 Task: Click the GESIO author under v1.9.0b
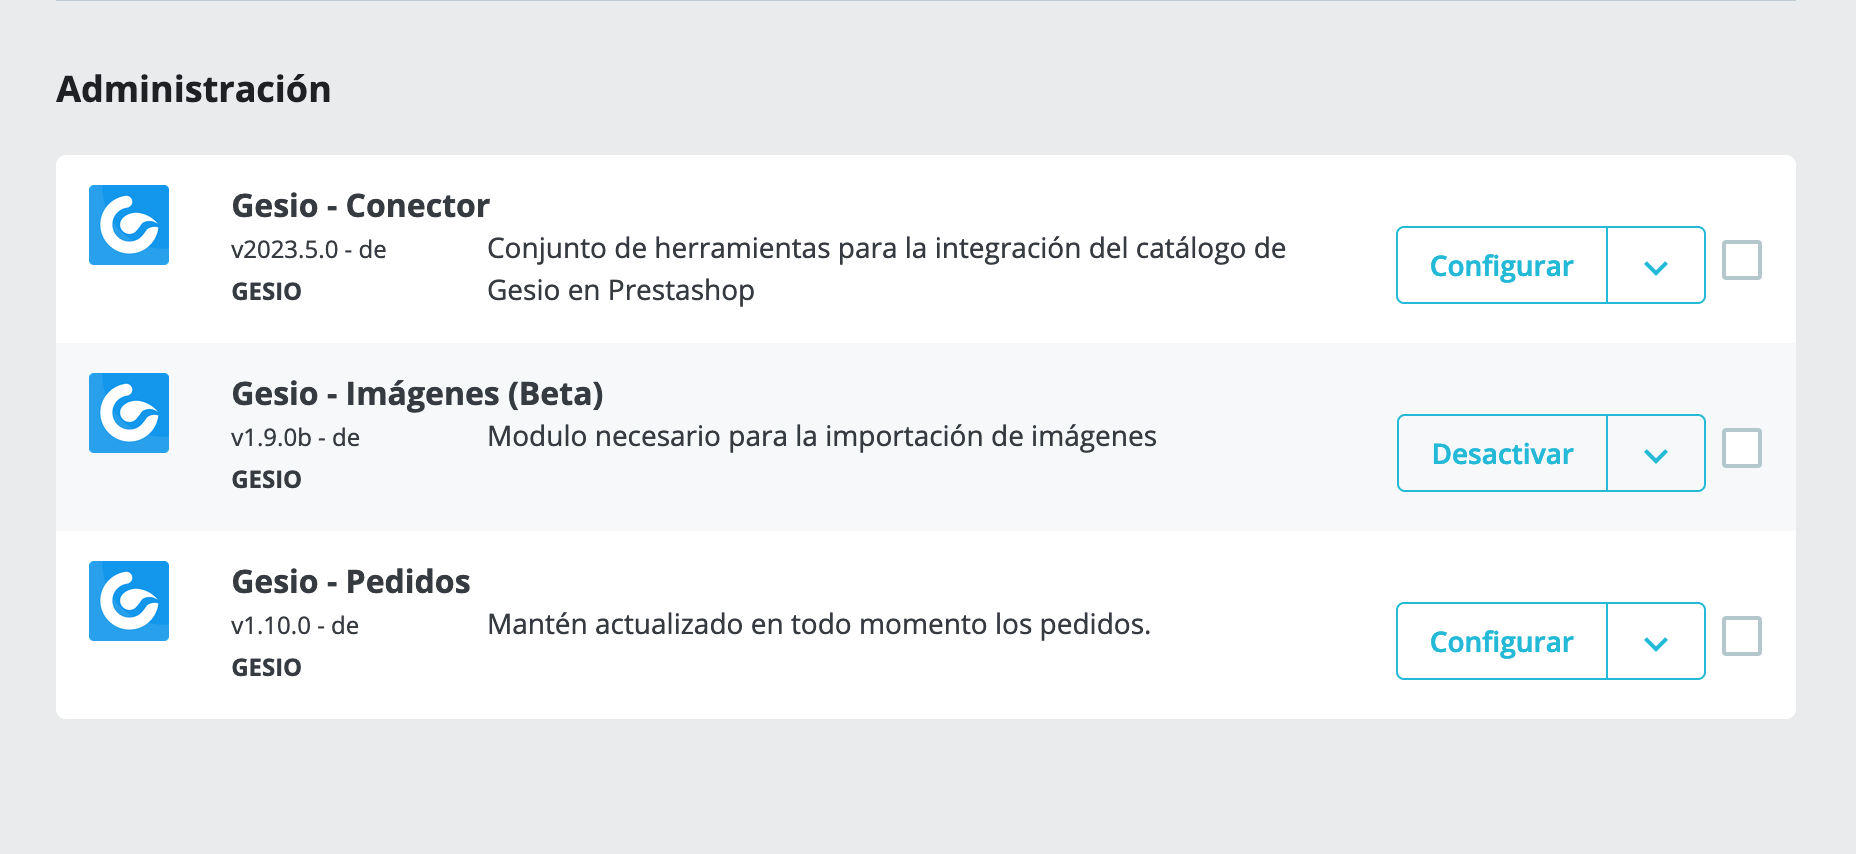pos(266,479)
